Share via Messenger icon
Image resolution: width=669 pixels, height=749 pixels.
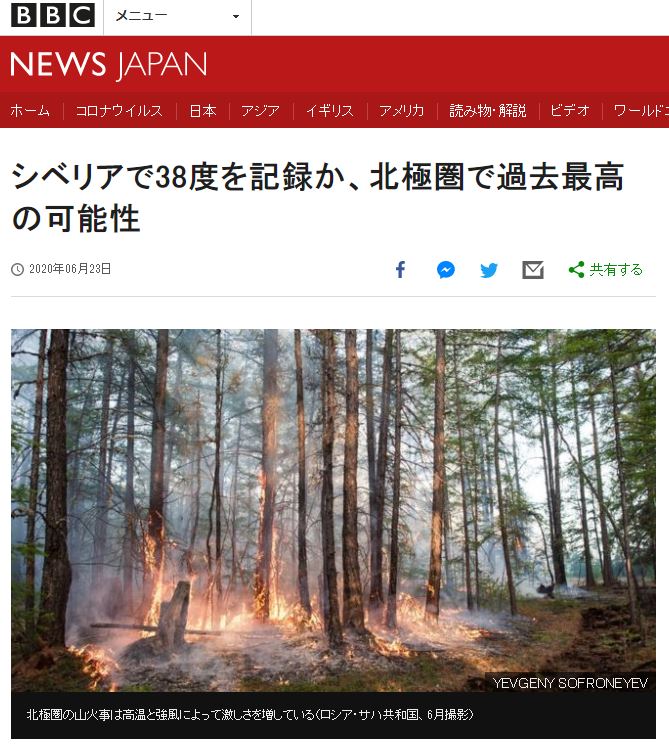tap(446, 270)
